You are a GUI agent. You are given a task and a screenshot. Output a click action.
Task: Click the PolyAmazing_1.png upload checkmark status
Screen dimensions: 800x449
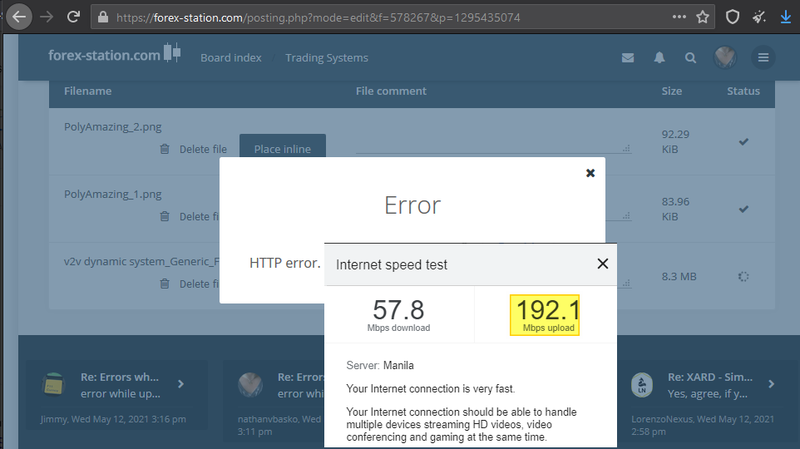(743, 209)
